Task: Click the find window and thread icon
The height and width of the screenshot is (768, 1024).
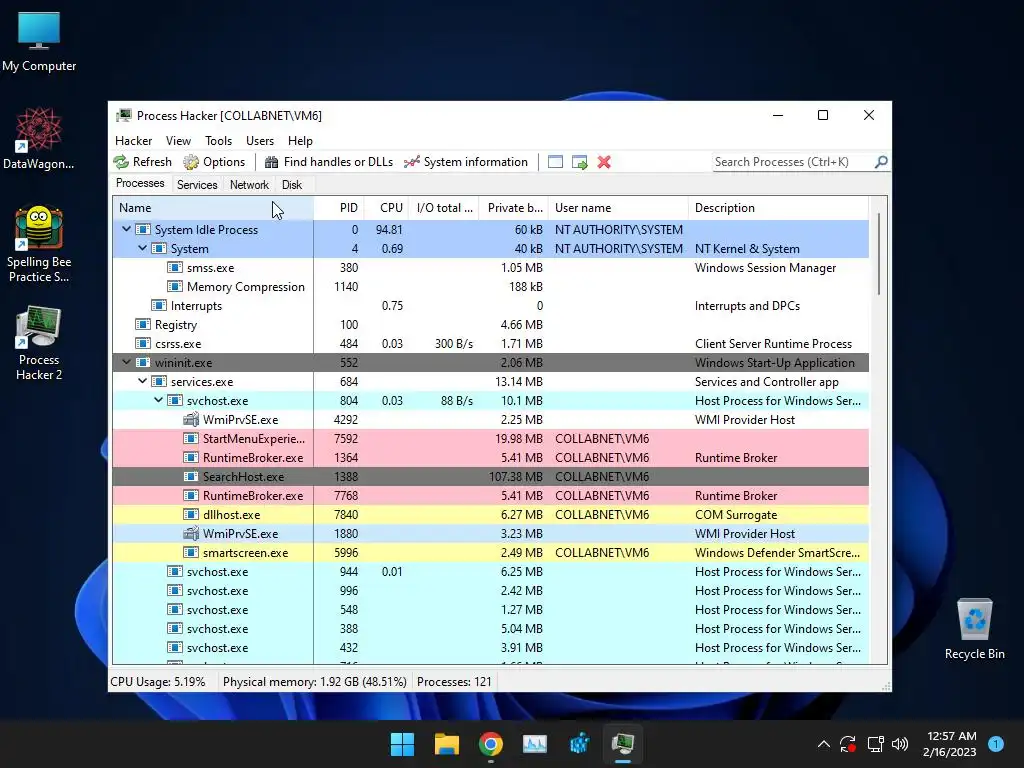Action: [579, 162]
